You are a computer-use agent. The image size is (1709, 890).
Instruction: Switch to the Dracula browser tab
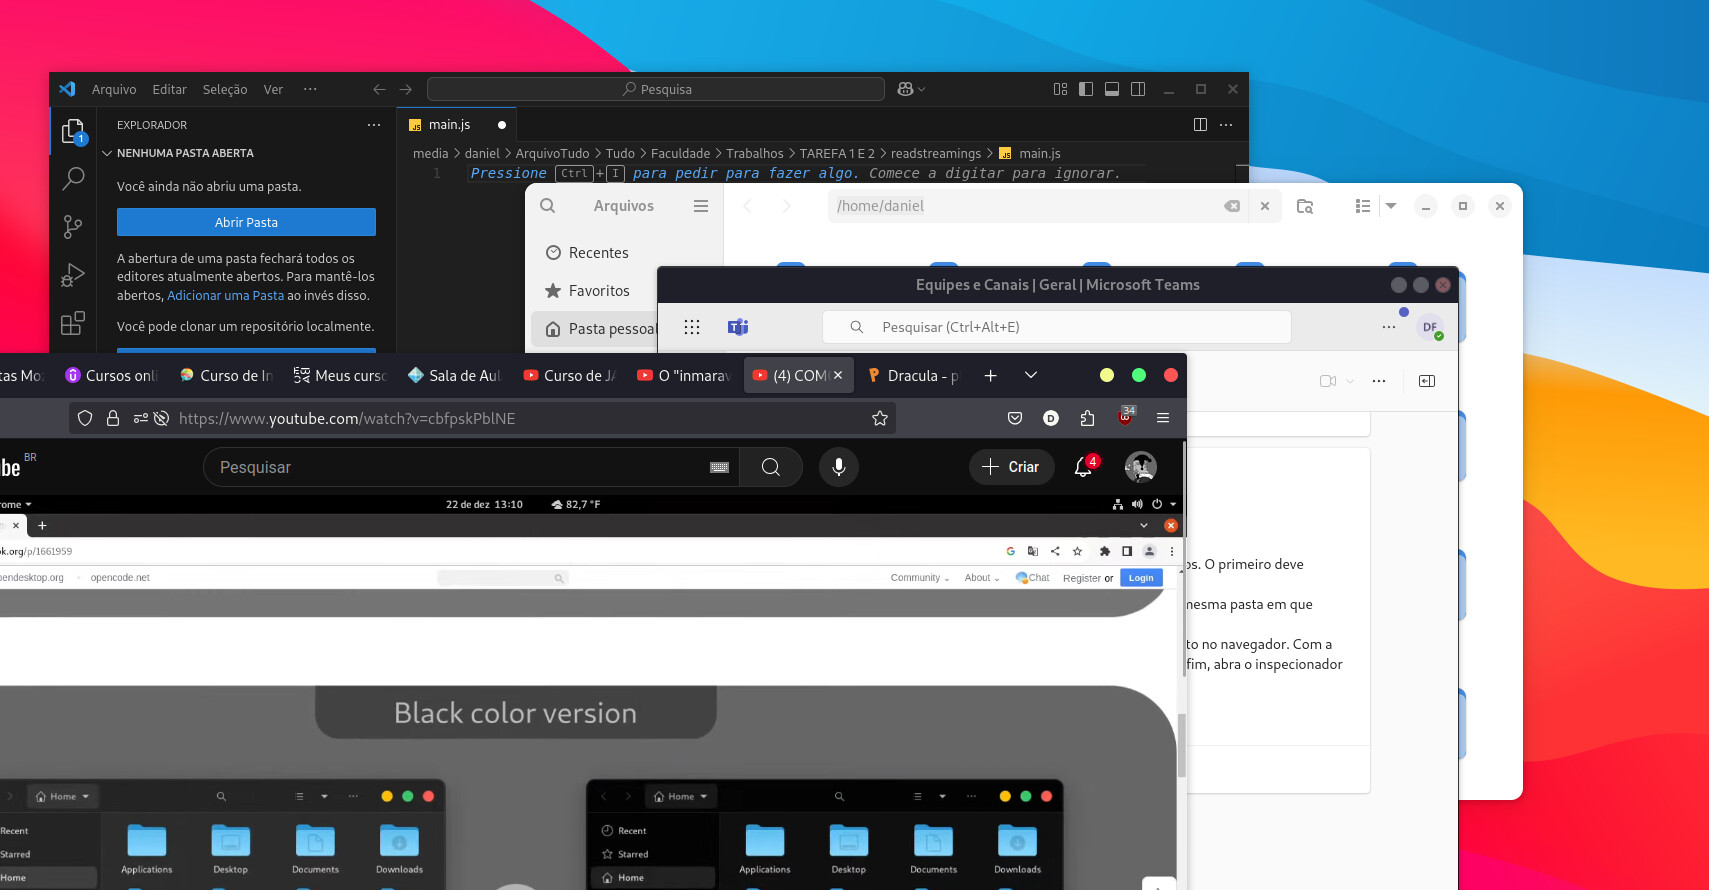[x=913, y=376]
